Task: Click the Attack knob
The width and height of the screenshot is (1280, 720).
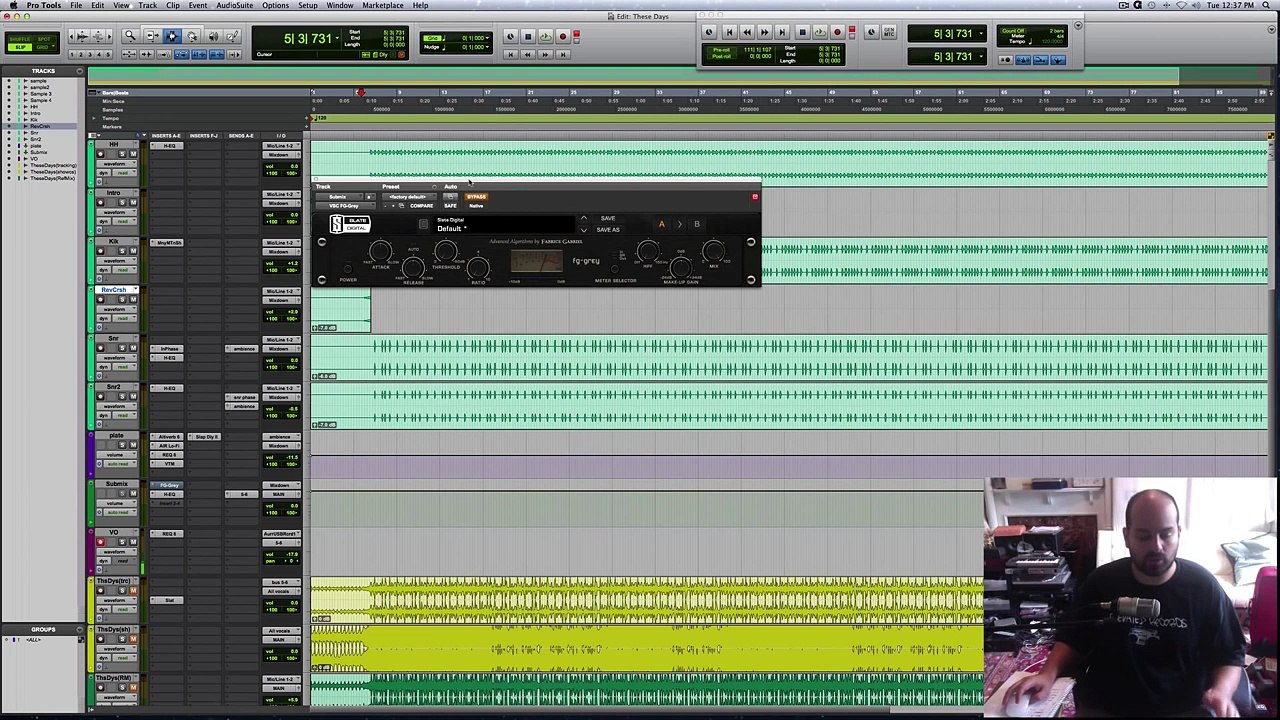Action: coord(380,250)
